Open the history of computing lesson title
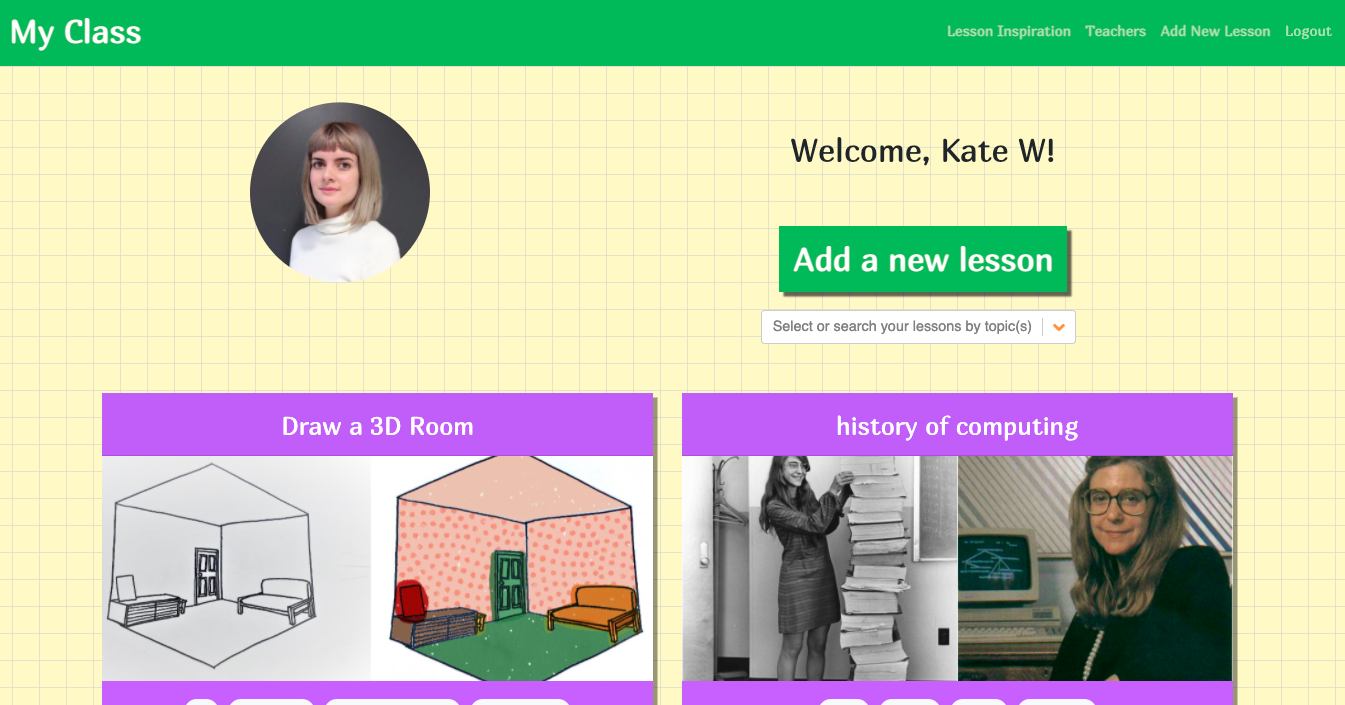Viewport: 1345px width, 705px height. 957,426
